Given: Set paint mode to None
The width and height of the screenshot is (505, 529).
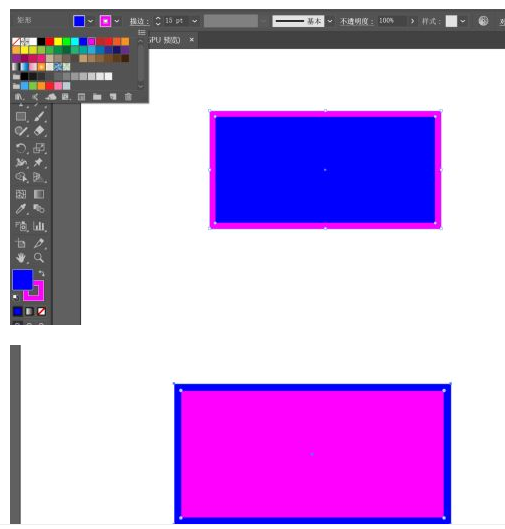Looking at the screenshot, I should point(41,311).
